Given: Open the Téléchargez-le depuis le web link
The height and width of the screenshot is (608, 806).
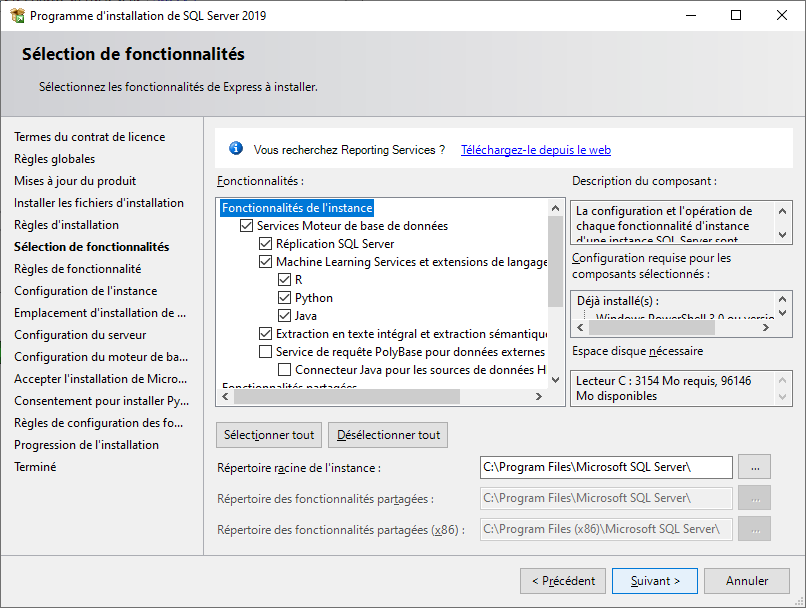Looking at the screenshot, I should (536, 150).
